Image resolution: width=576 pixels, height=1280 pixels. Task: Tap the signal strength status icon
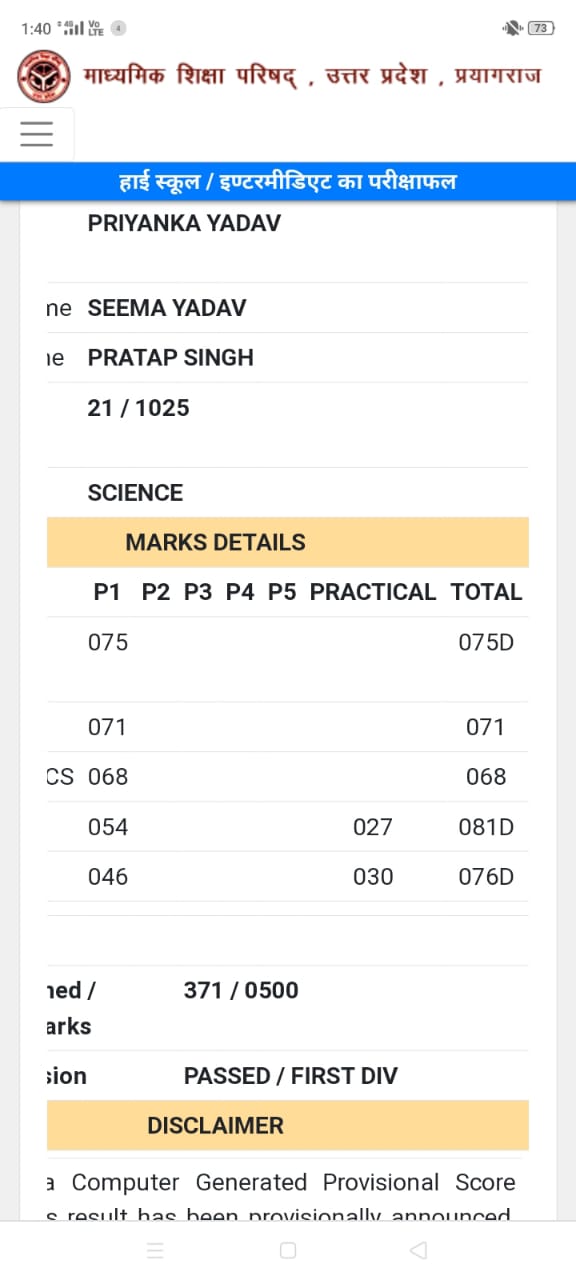pyautogui.click(x=74, y=28)
